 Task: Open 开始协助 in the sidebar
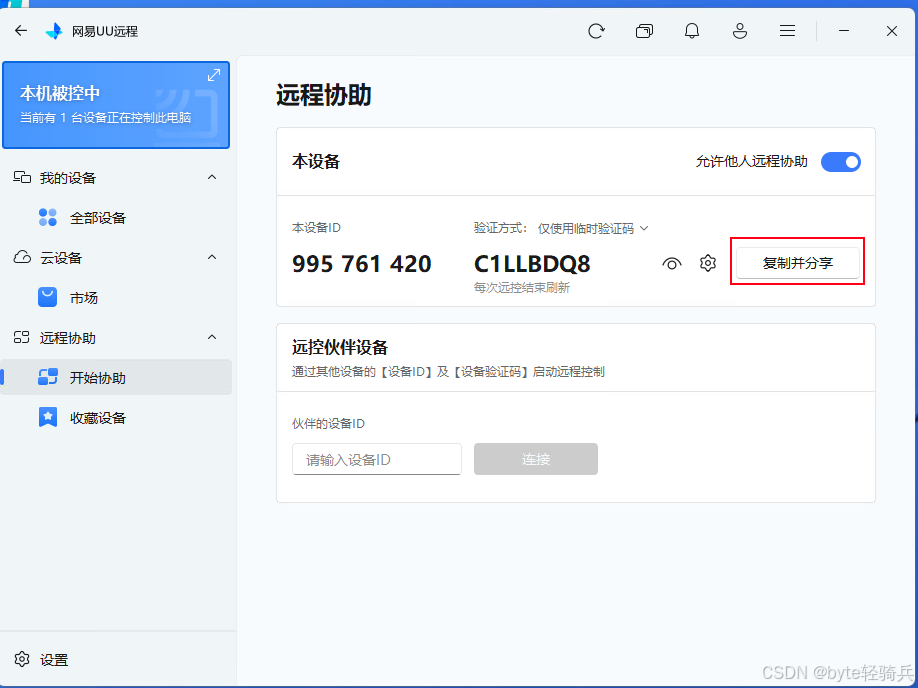(116, 377)
